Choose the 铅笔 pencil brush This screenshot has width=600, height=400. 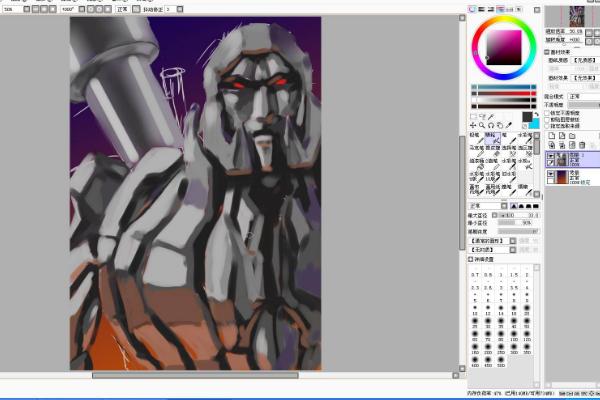point(476,139)
